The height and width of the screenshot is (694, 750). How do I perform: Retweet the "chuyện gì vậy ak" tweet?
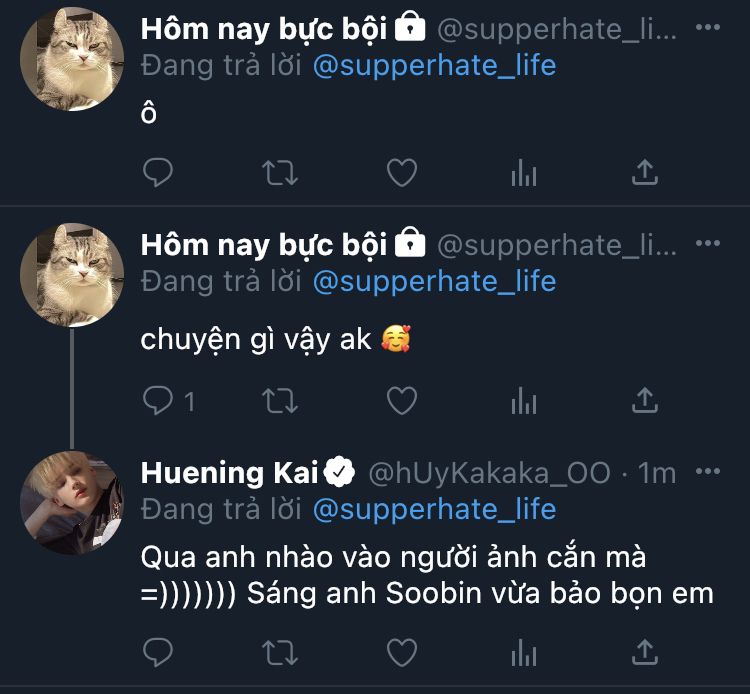280,401
